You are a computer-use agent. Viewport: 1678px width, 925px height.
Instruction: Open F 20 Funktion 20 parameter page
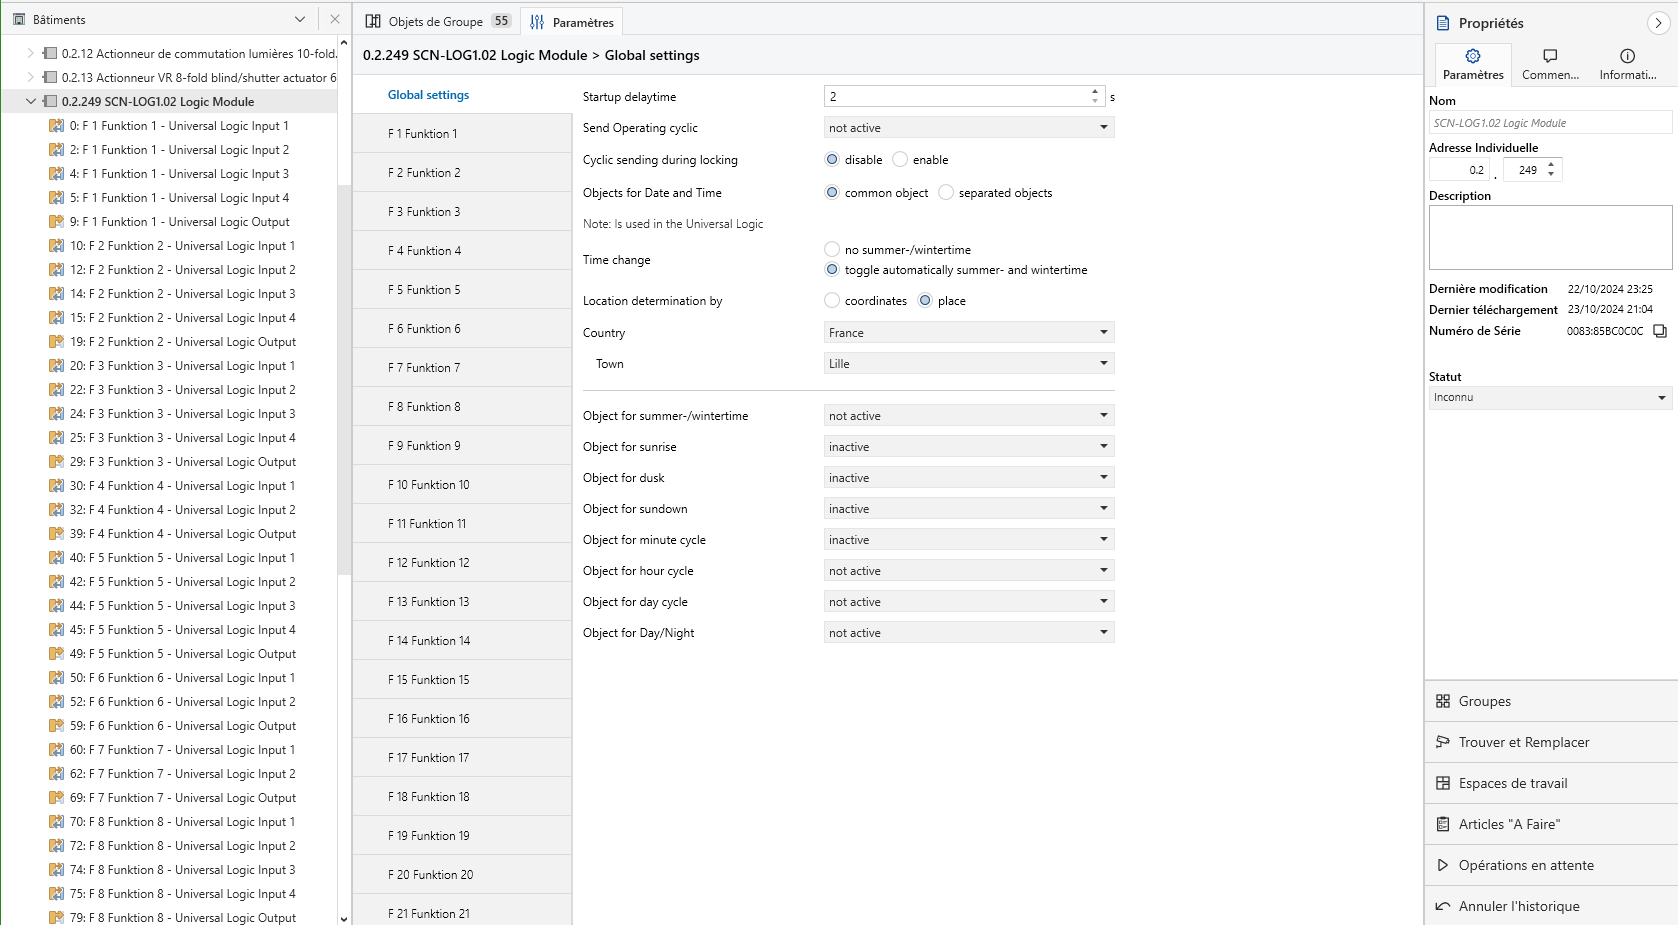coord(462,874)
